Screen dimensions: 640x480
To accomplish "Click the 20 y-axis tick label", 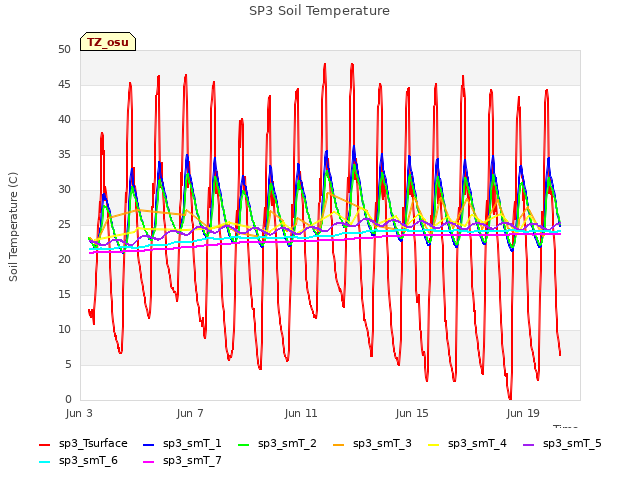I will click(64, 260).
